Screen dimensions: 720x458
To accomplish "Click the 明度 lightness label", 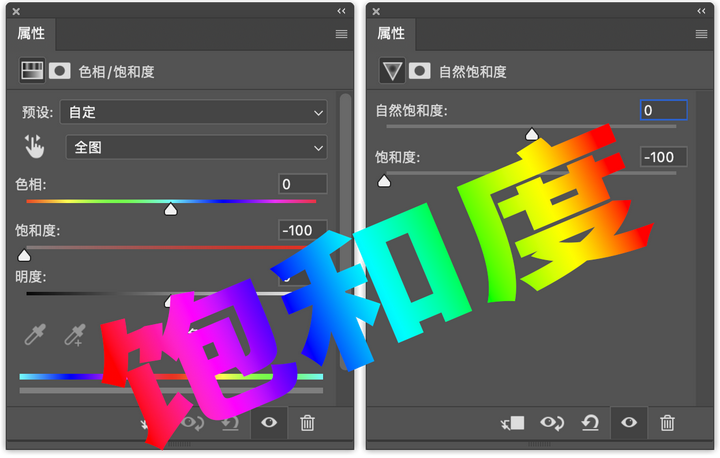I will pyautogui.click(x=31, y=277).
